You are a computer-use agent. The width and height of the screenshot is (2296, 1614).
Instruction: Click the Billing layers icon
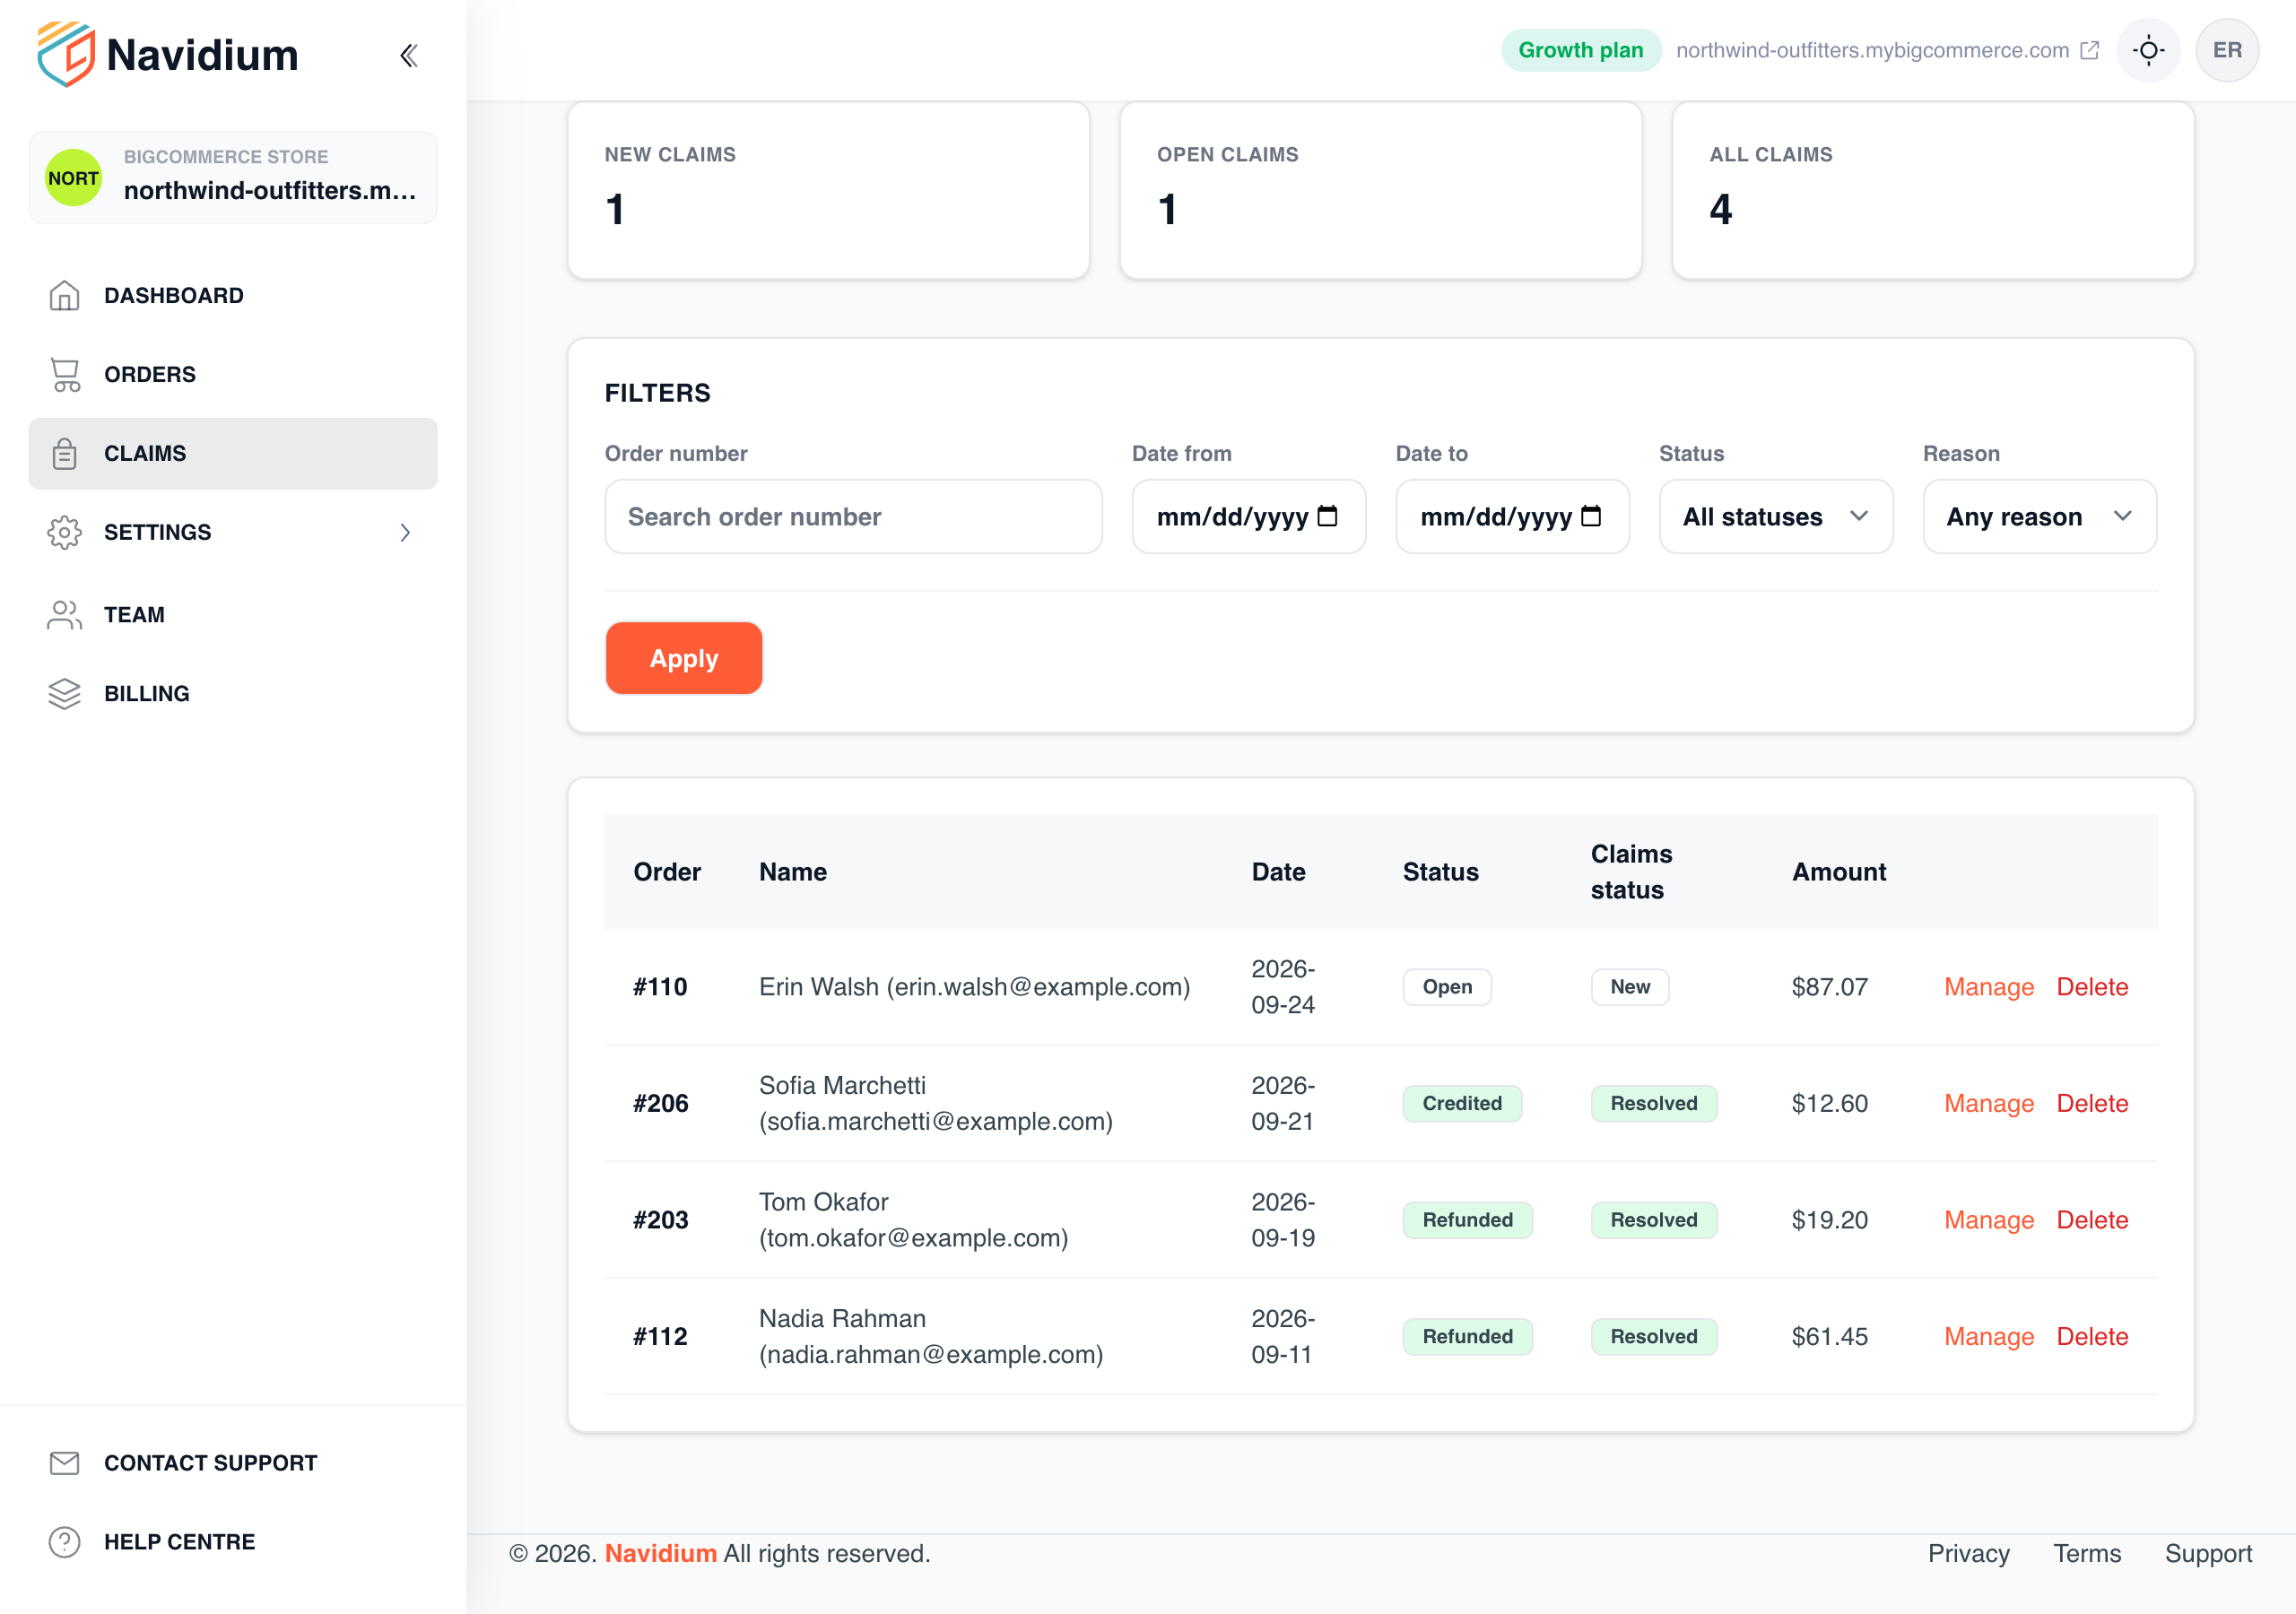click(x=65, y=694)
